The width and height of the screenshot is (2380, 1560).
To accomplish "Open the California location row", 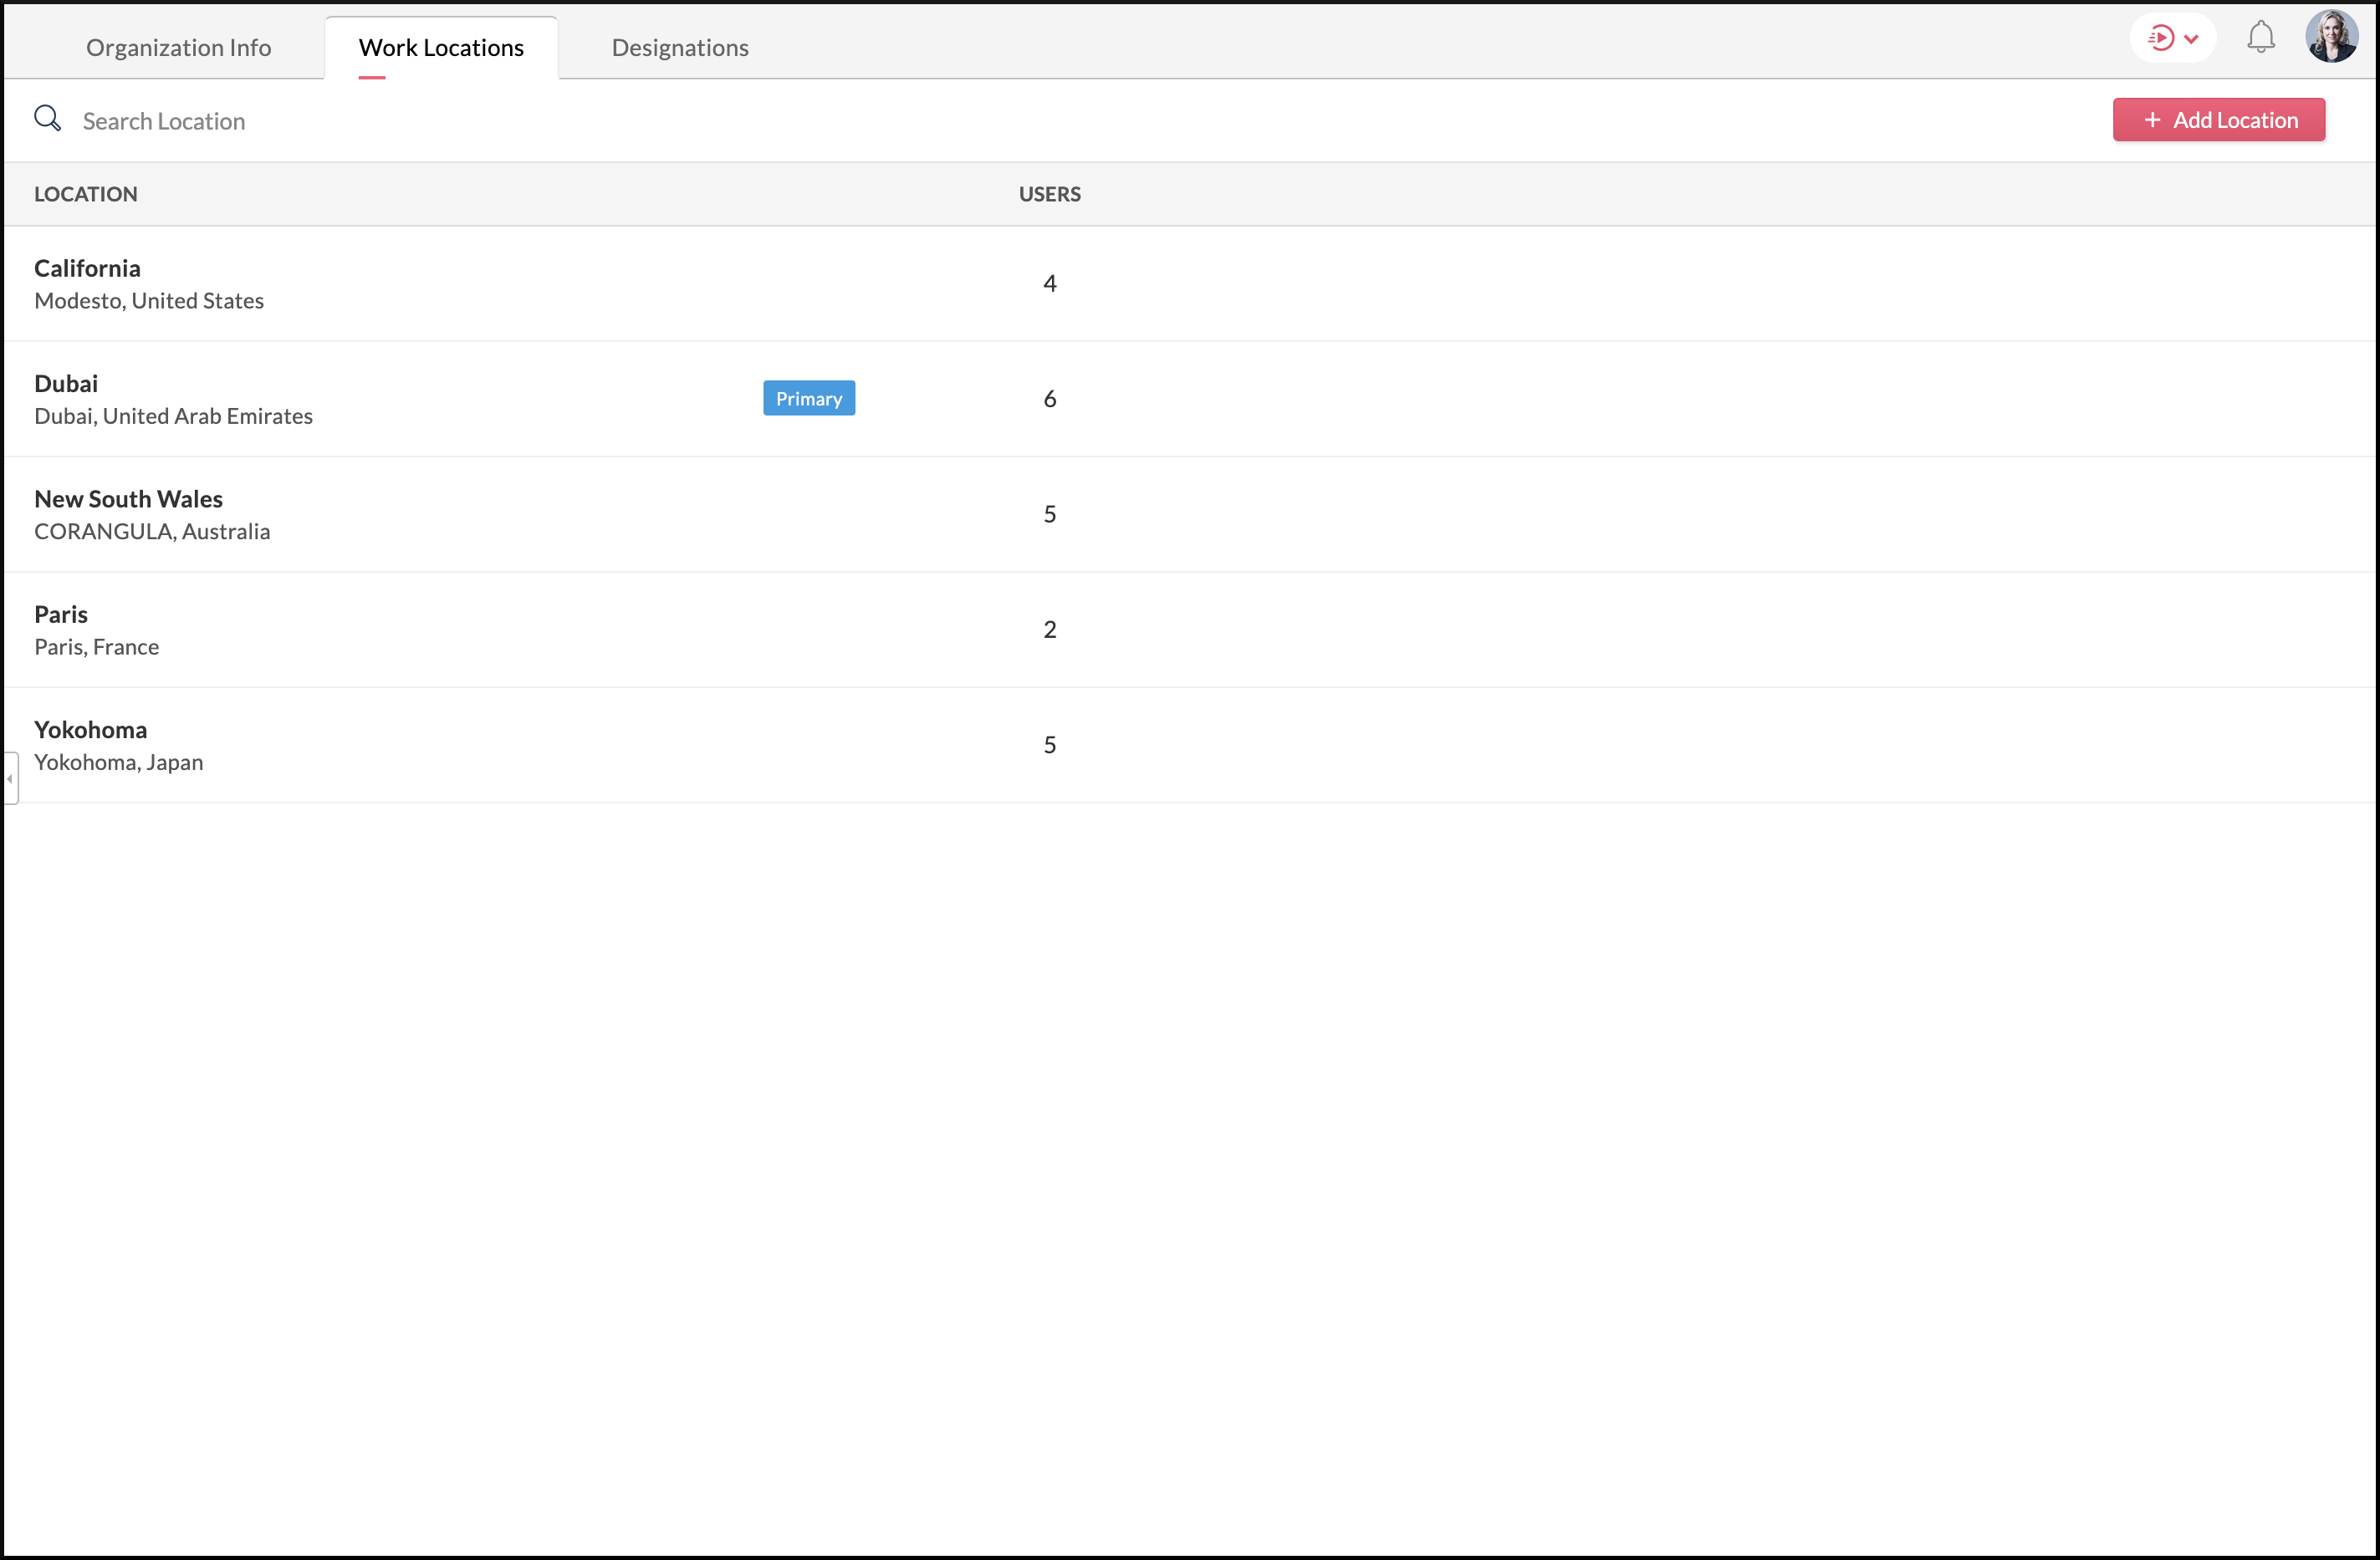I will point(88,268).
